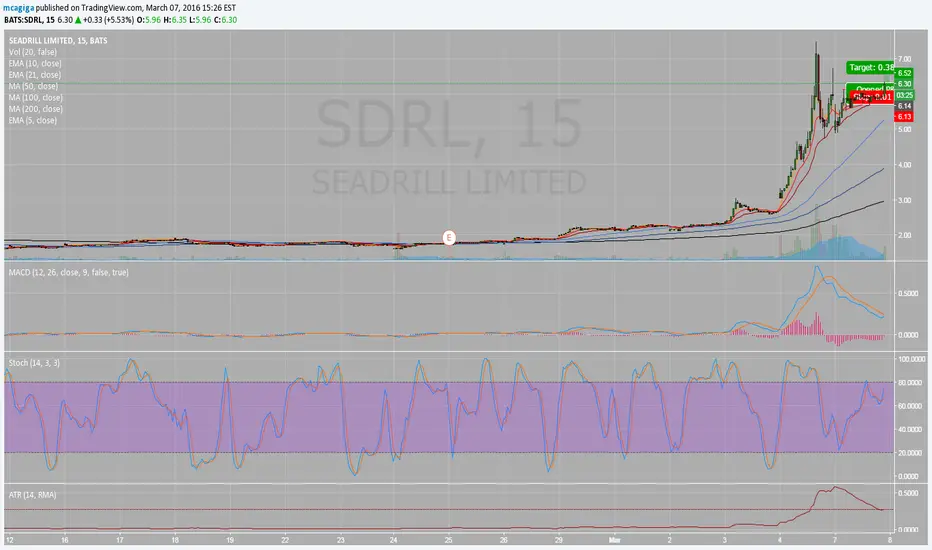The image size is (932, 550).
Task: Click the H:6.35 high value in header
Action: click(x=175, y=20)
